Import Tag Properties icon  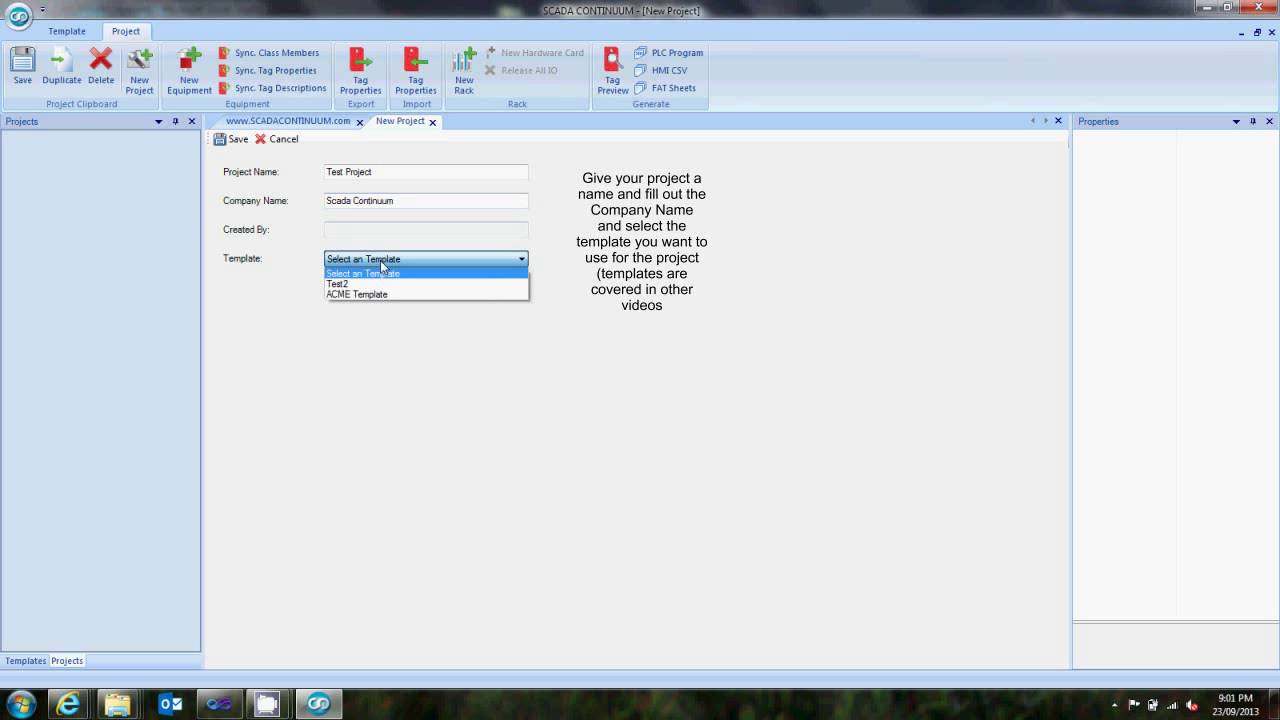416,70
